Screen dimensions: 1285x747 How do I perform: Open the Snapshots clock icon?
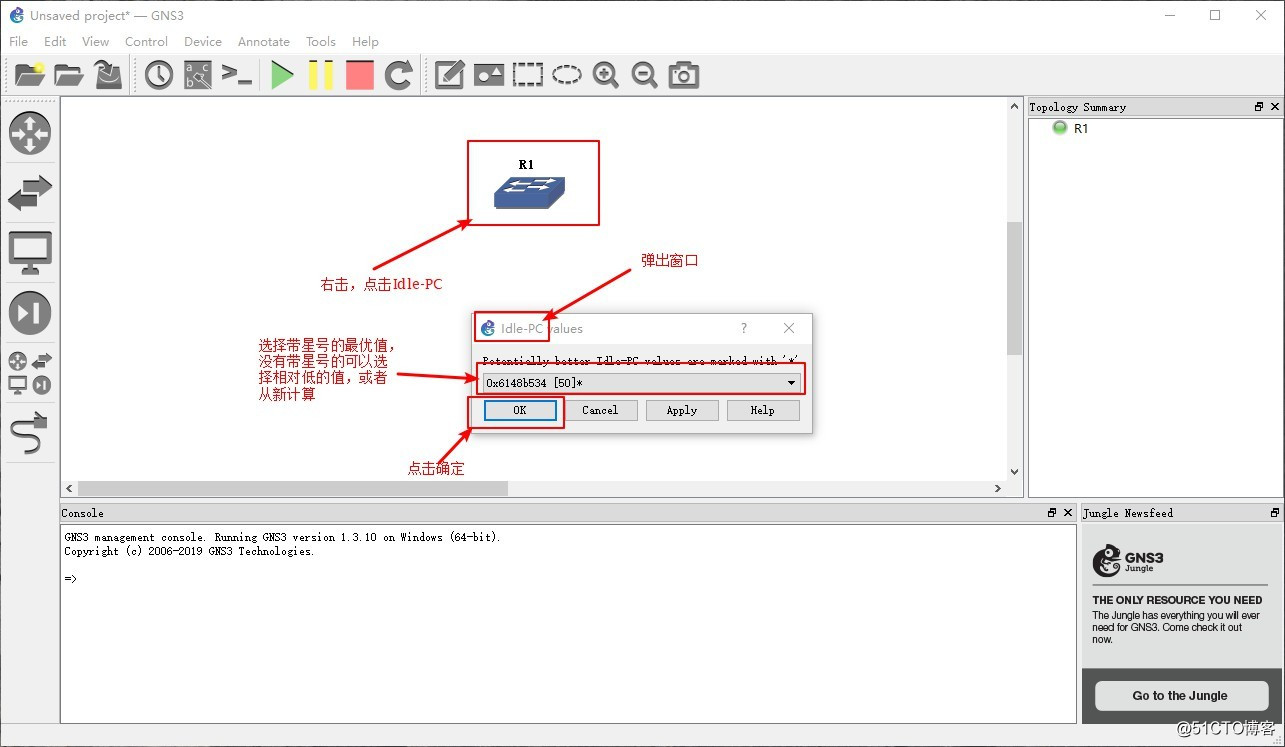(x=159, y=75)
